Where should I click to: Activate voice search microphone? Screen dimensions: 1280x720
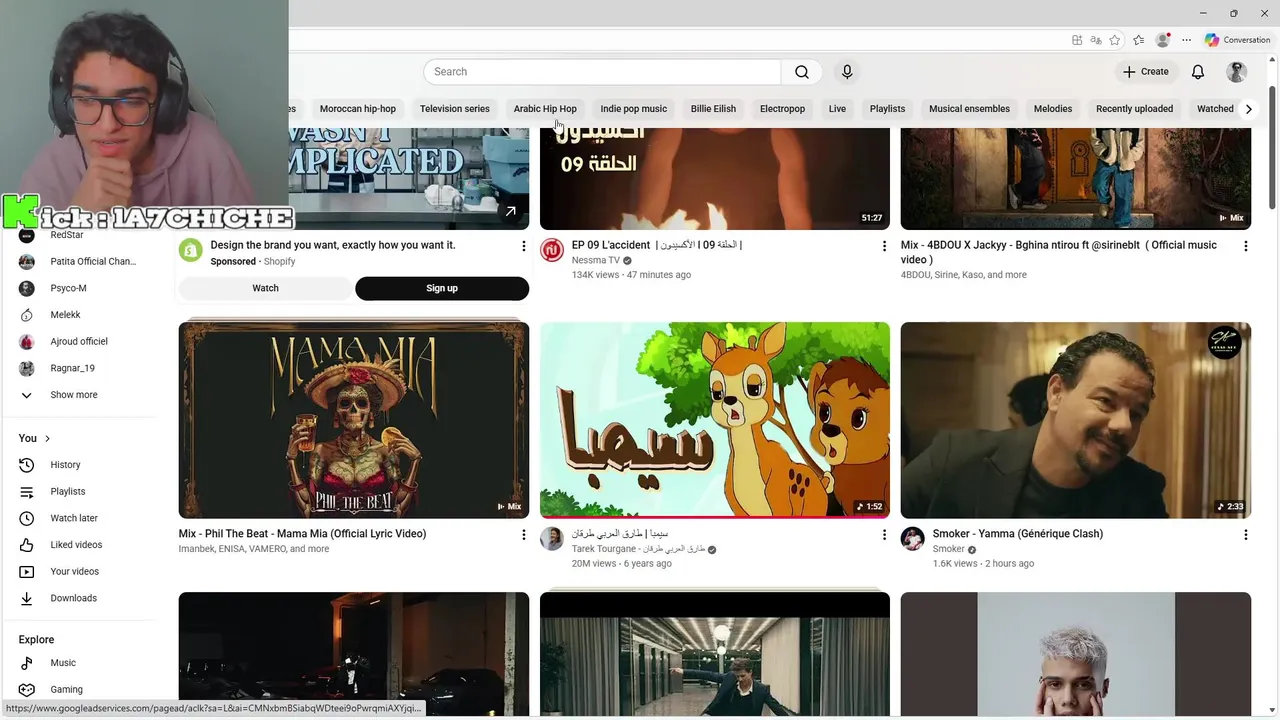pos(847,72)
